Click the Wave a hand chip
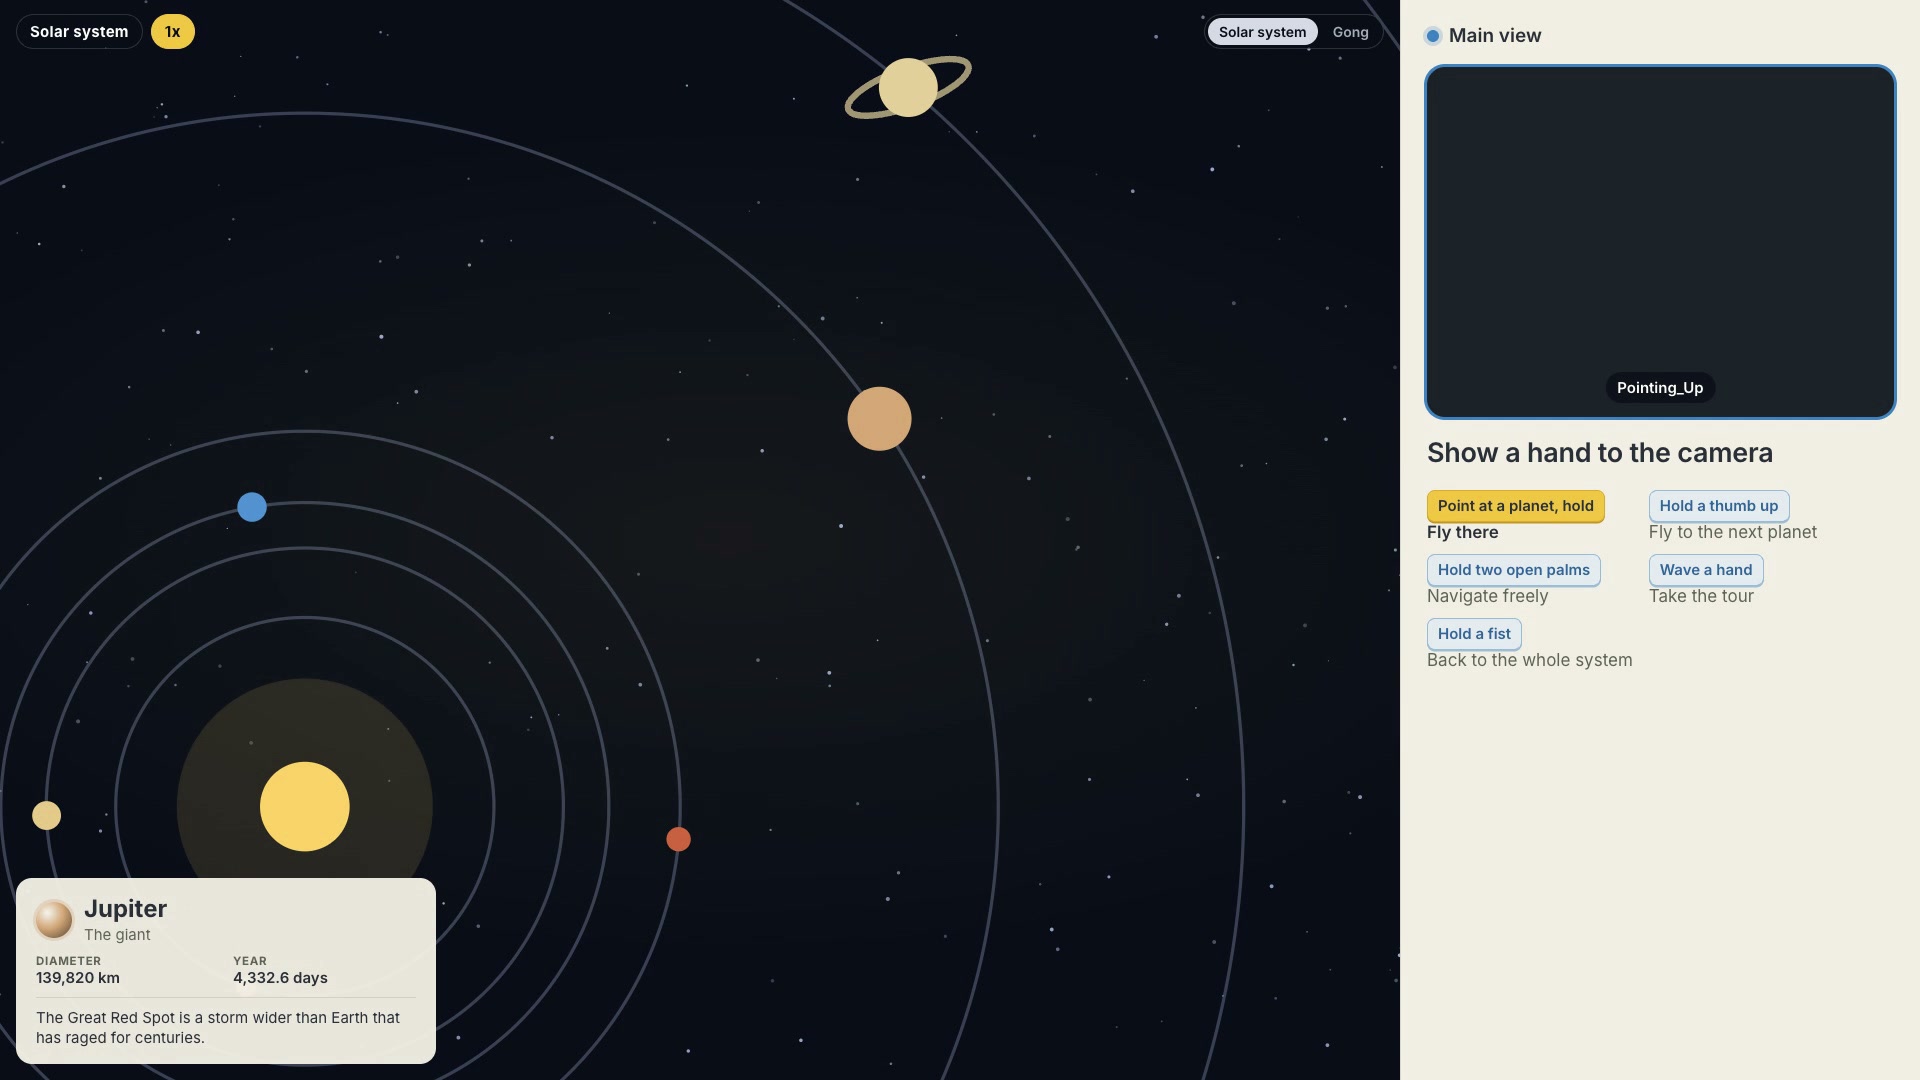The image size is (1920, 1080). click(1705, 570)
